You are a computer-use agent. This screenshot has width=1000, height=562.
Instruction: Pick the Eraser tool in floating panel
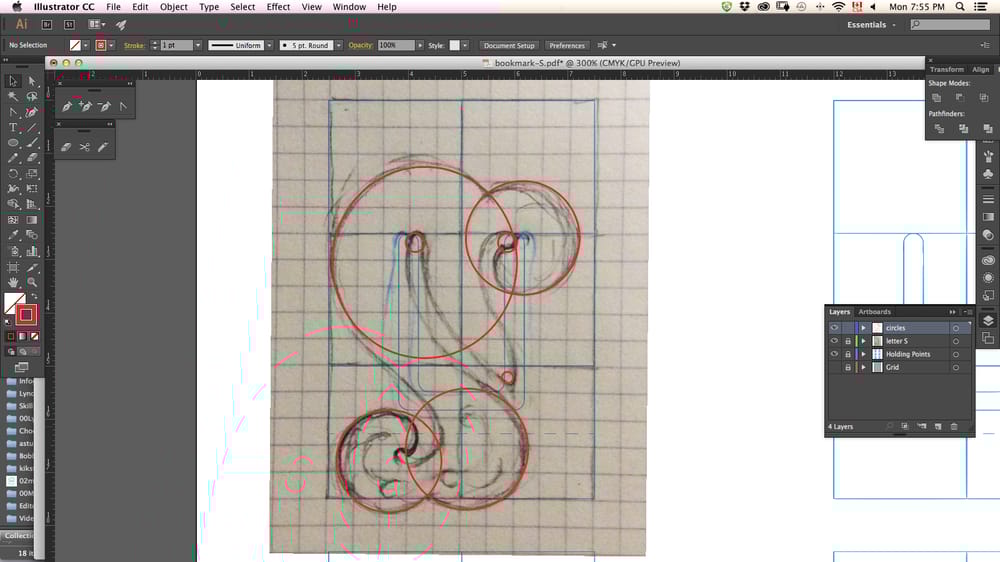coord(66,147)
